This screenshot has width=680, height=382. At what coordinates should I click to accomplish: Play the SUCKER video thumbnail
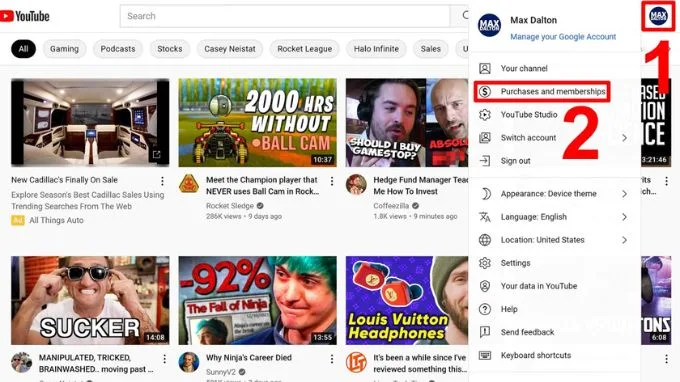[90, 300]
